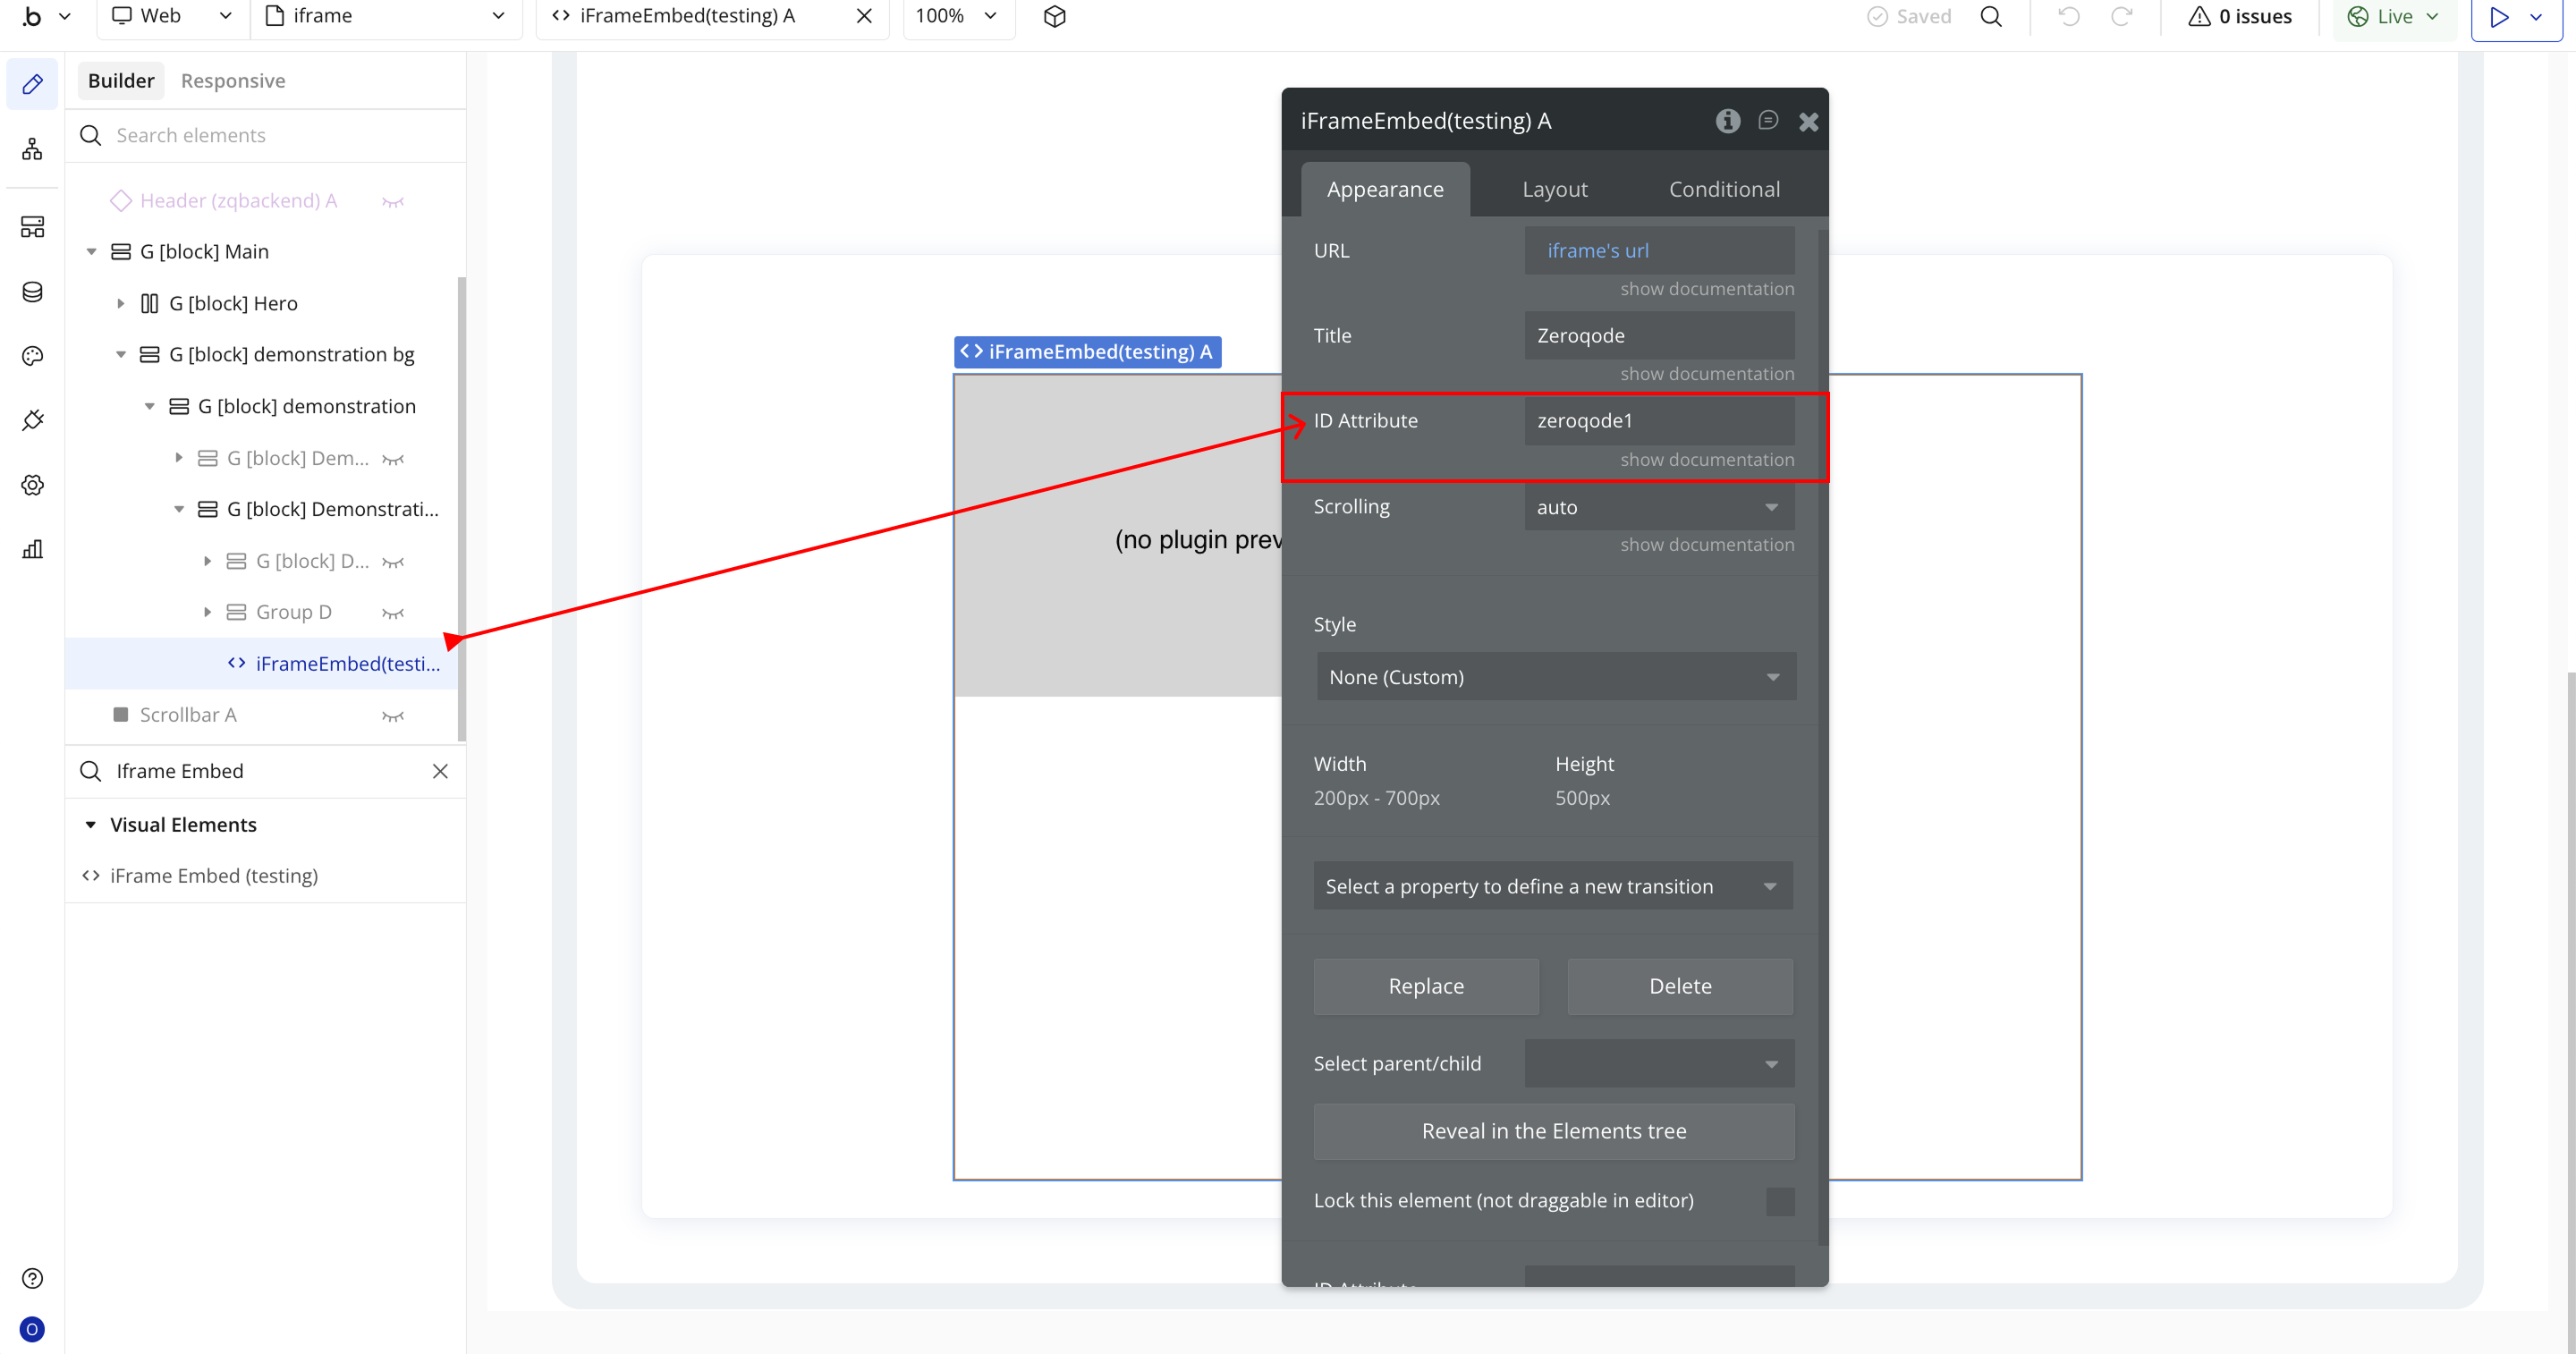2576x1354 pixels.
Task: Open the Style None (Custom) dropdown
Action: pos(1555,677)
